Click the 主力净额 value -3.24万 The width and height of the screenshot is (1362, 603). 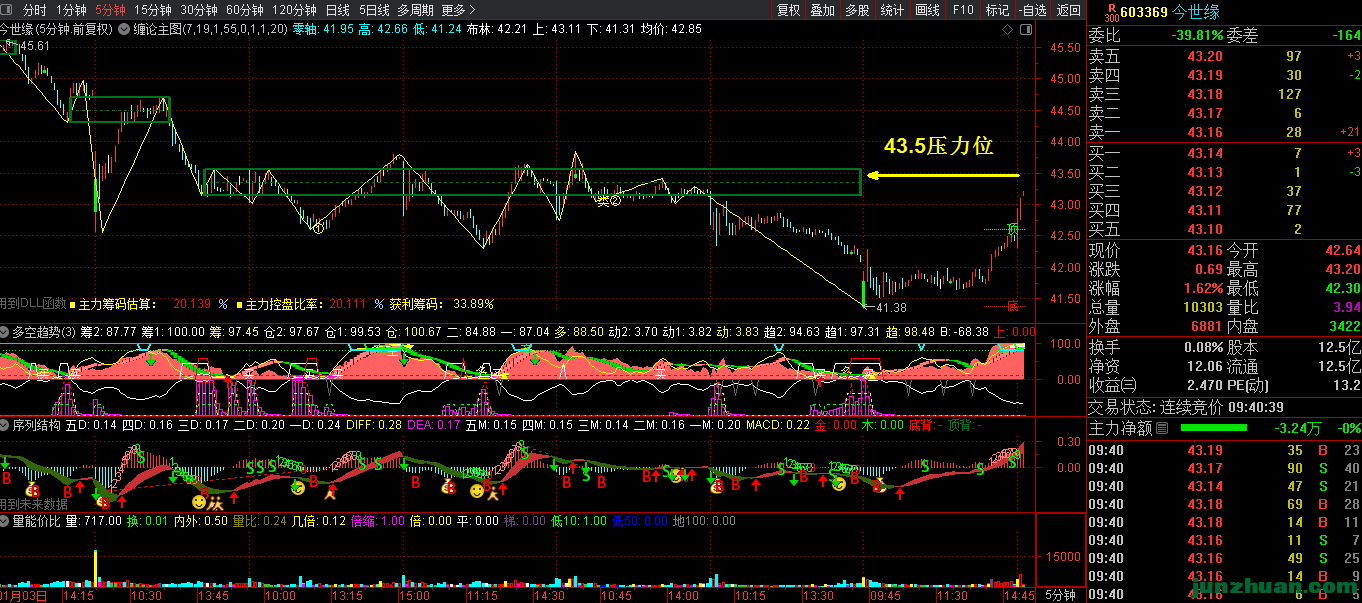coord(1300,428)
